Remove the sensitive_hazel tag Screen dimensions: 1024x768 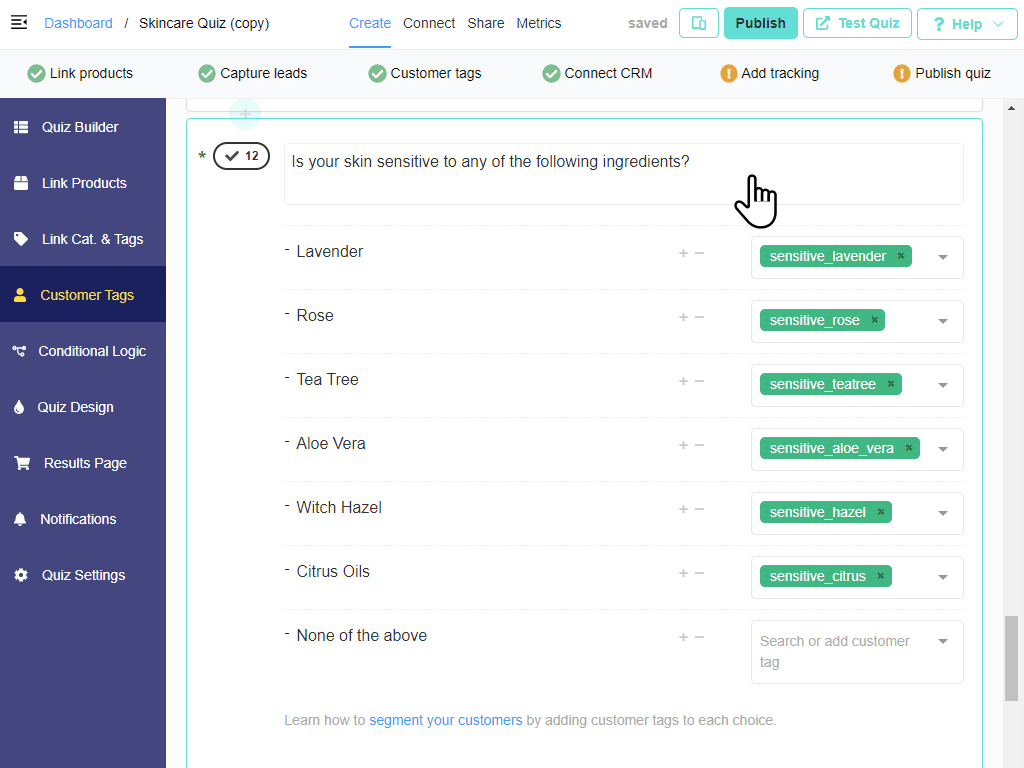881,512
